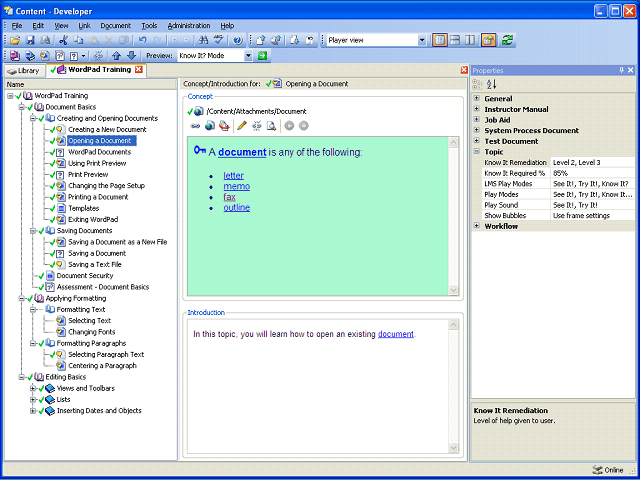This screenshot has width=640, height=480.
Task: Click the green Start Preview arrow button
Action: point(262,56)
